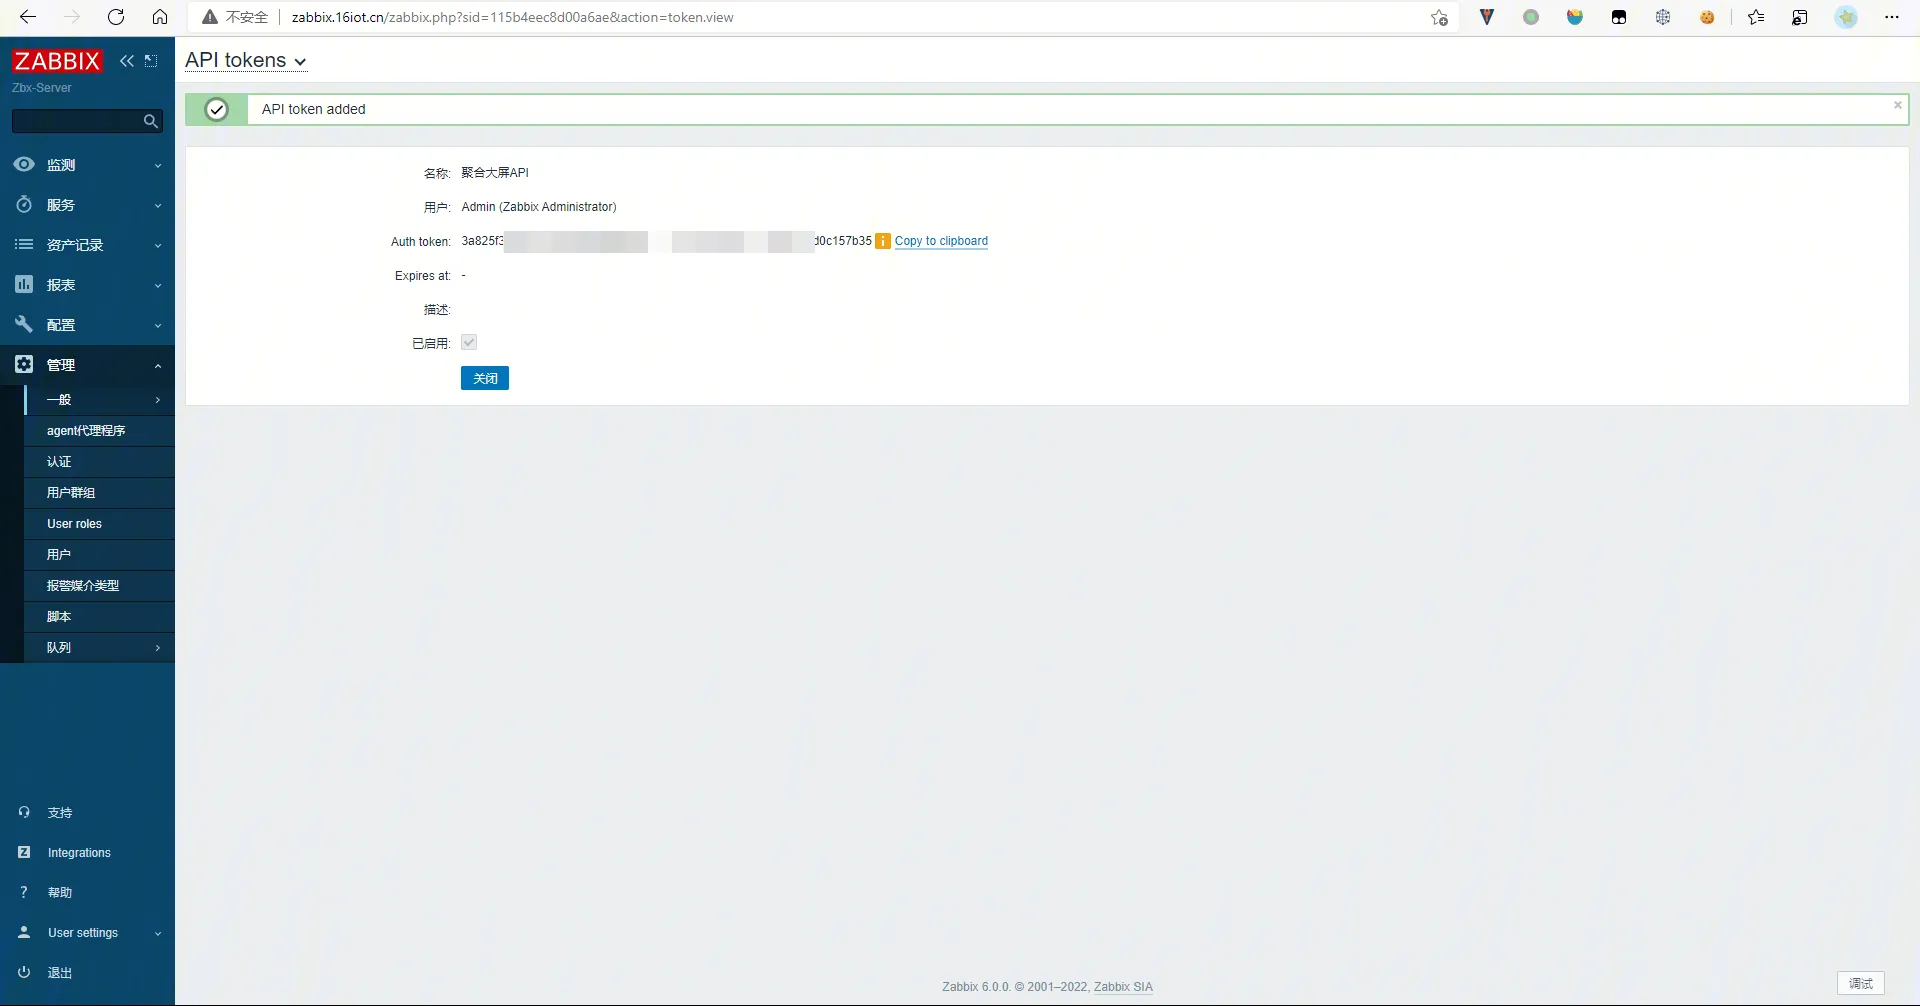Click the search magnifier icon in sidebar
The image size is (1920, 1006).
tap(151, 121)
